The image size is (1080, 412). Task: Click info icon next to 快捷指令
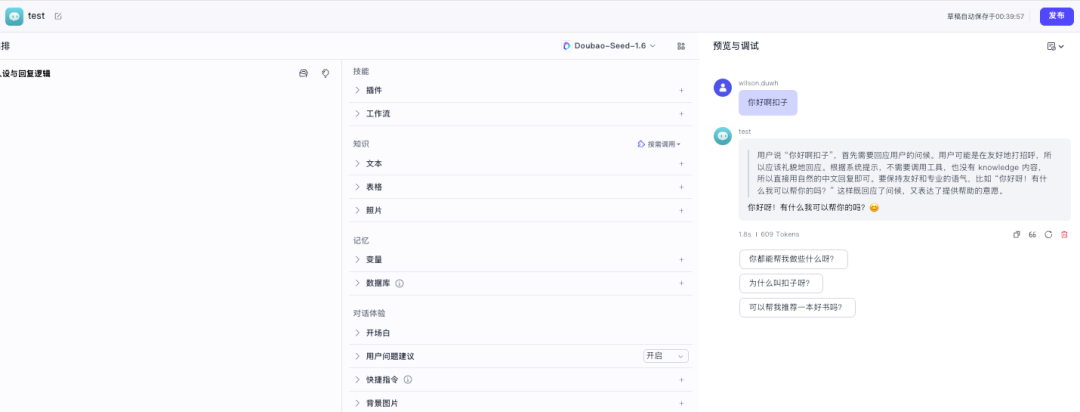pyautogui.click(x=408, y=380)
